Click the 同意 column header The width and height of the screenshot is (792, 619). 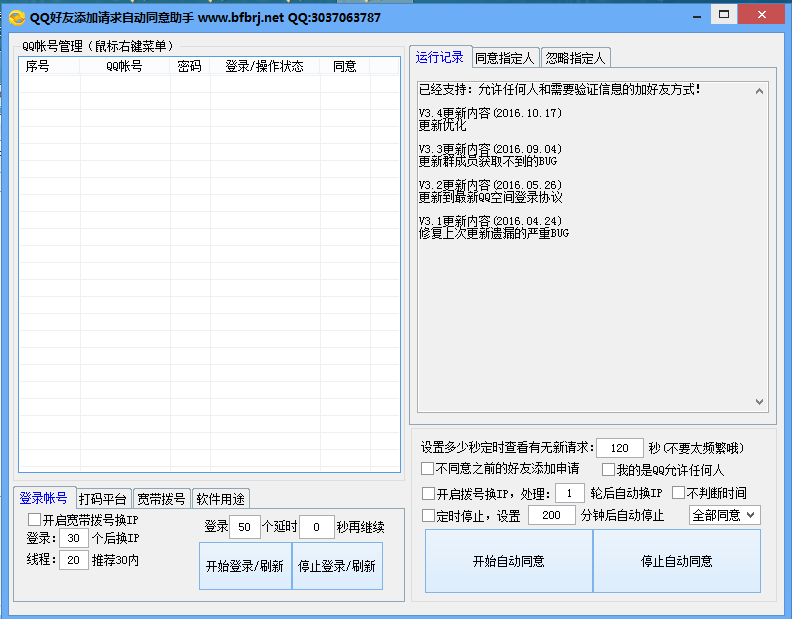tap(345, 66)
